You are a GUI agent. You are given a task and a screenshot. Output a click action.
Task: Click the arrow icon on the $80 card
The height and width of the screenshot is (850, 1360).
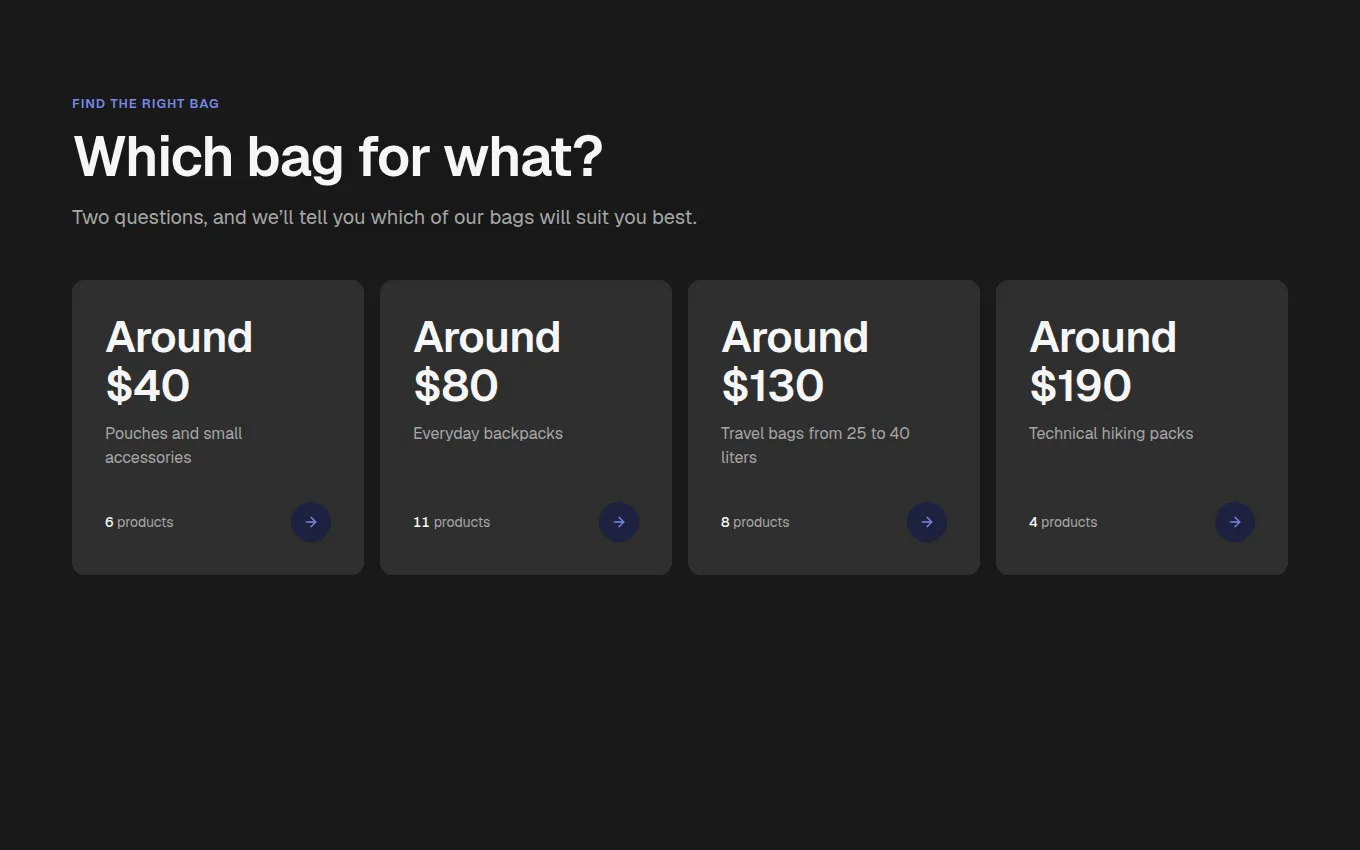point(619,522)
